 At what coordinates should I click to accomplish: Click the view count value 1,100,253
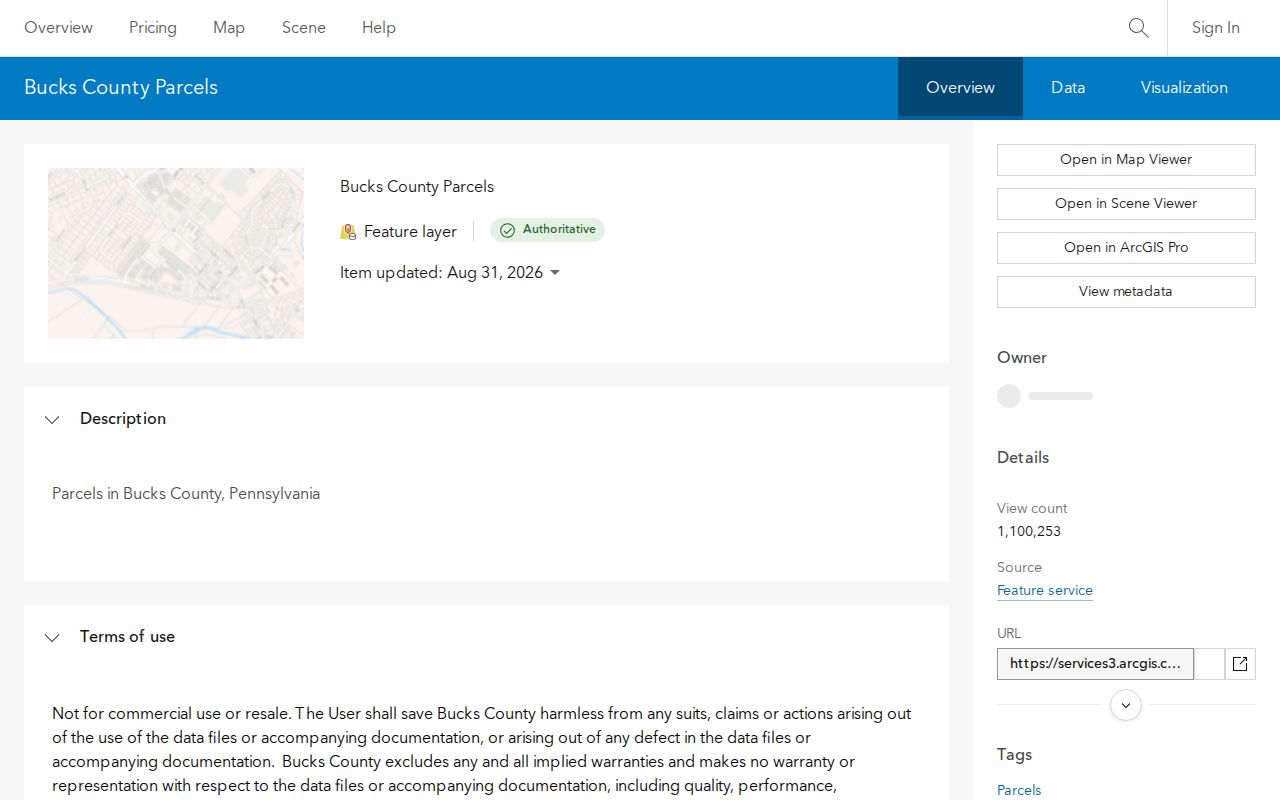(1029, 531)
